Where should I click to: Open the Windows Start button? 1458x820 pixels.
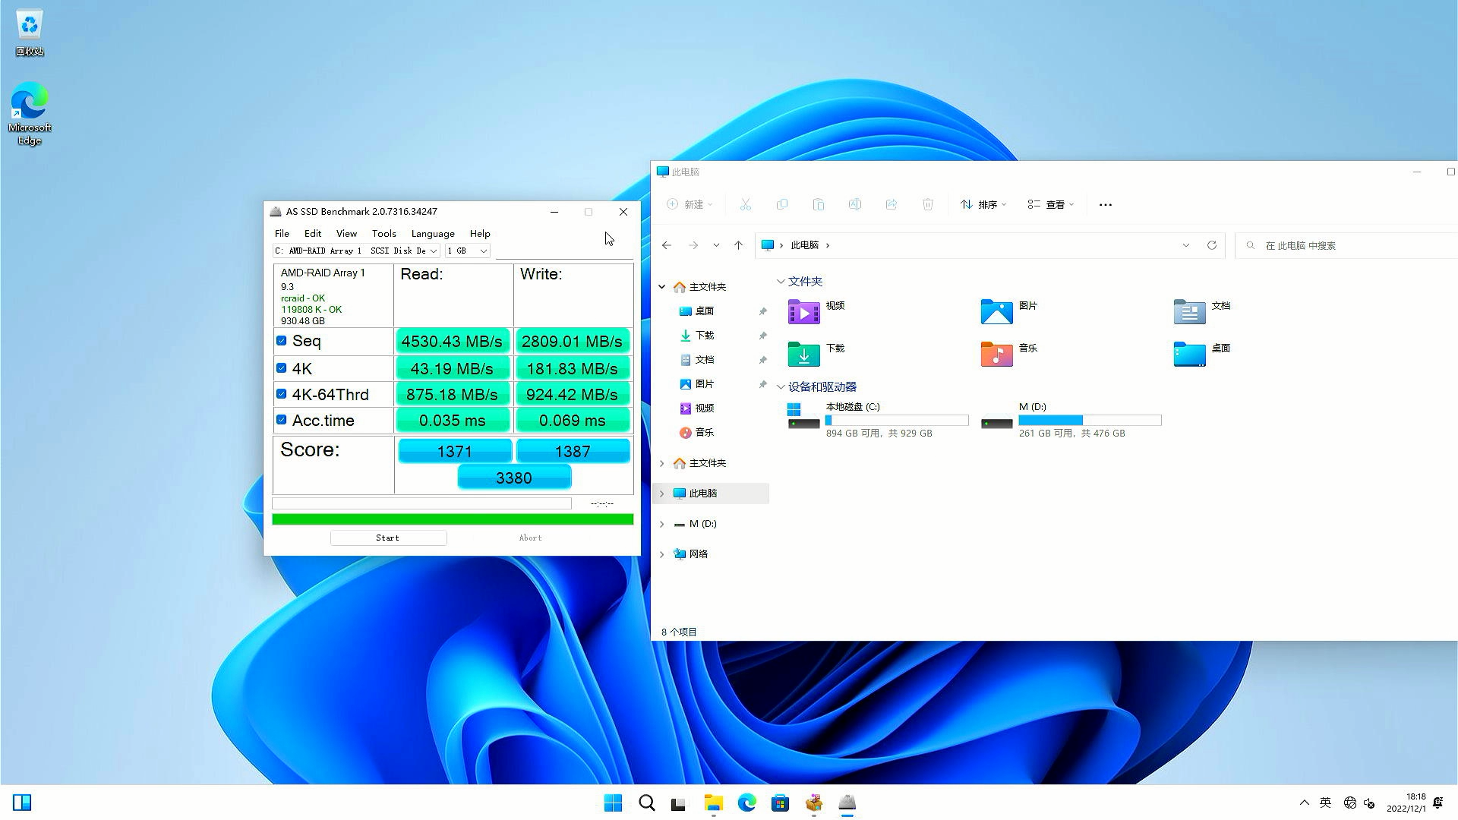[x=613, y=803]
